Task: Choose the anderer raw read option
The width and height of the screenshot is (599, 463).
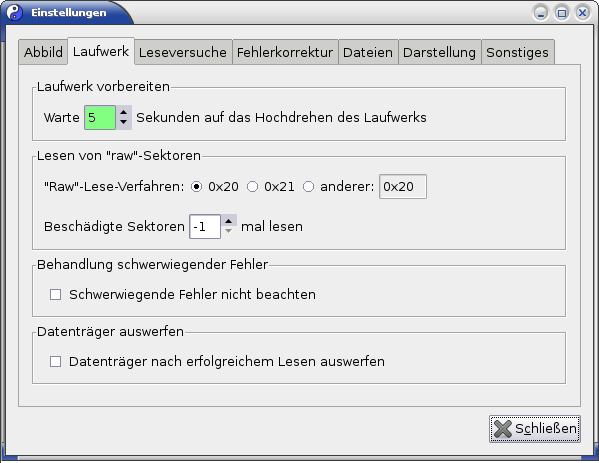Action: tap(309, 187)
